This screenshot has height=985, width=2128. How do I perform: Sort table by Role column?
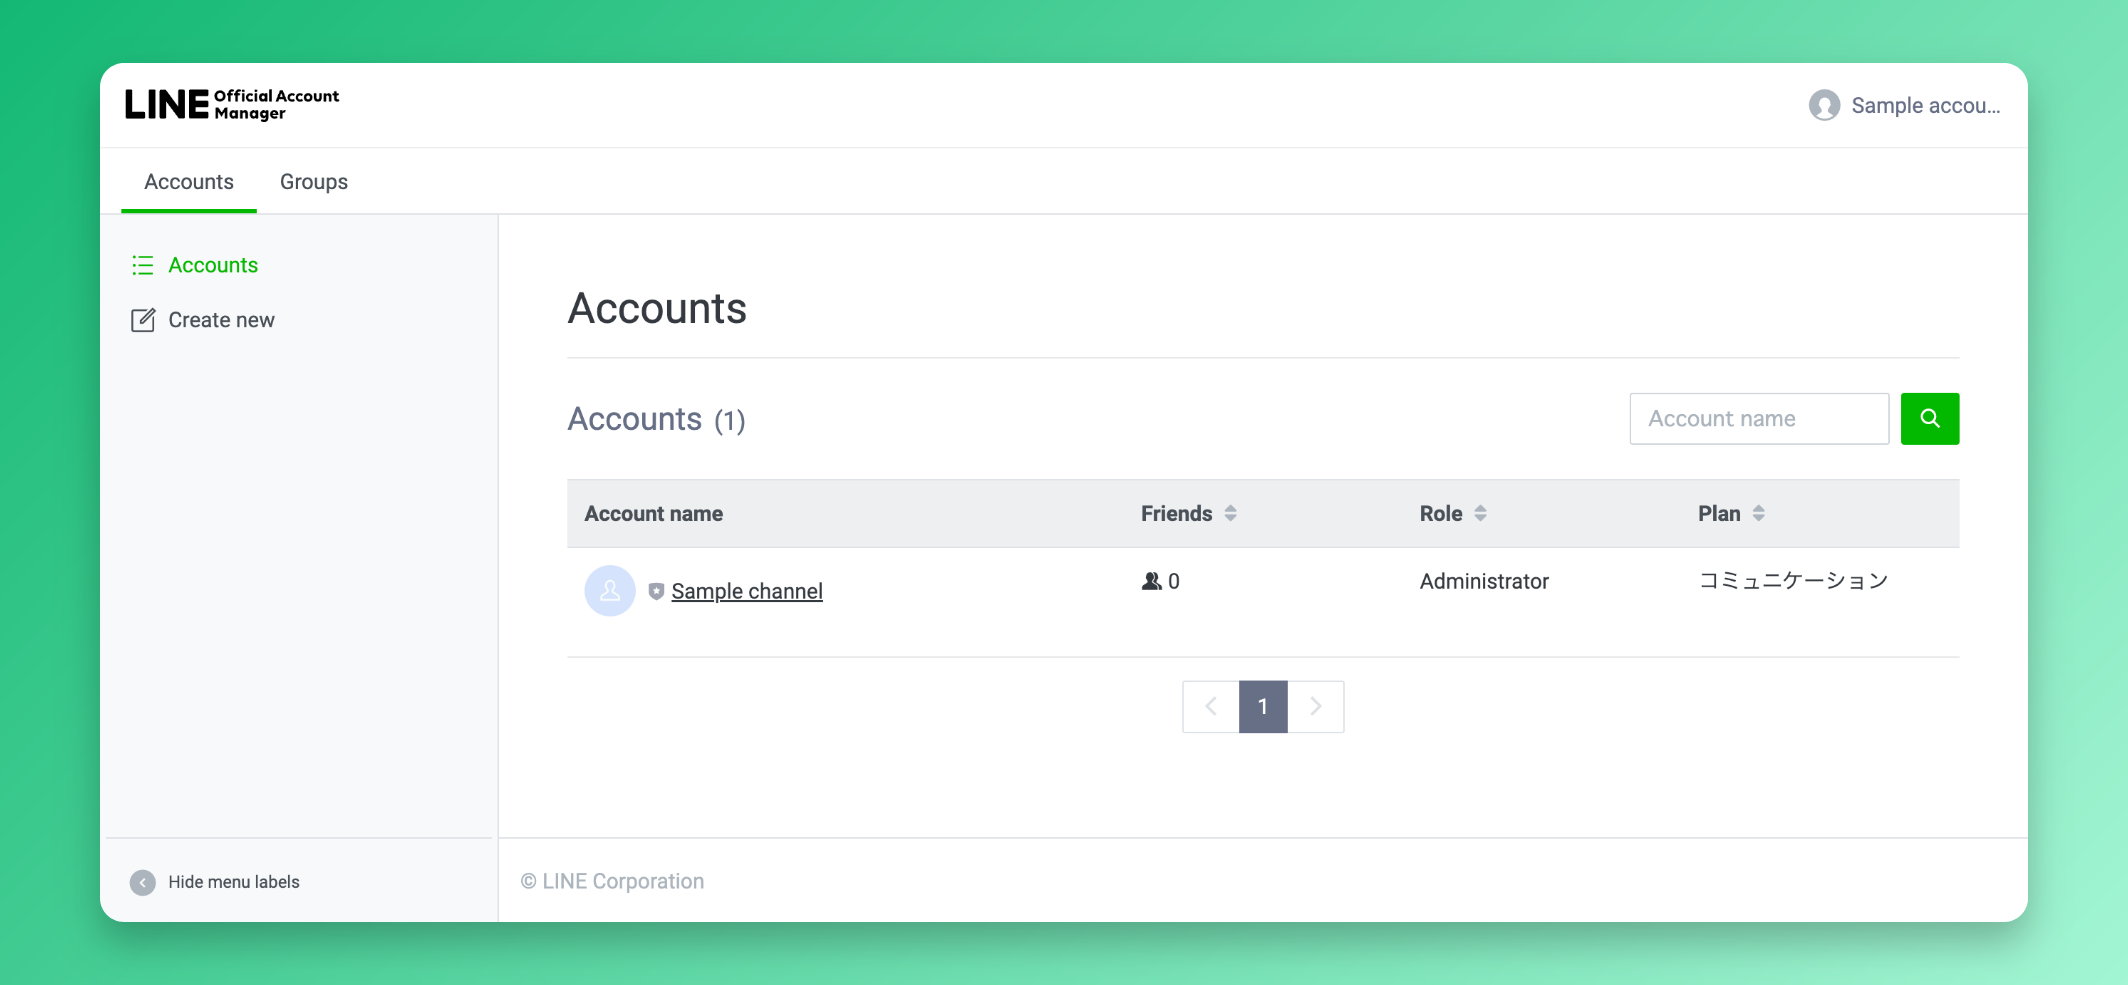[x=1480, y=513]
